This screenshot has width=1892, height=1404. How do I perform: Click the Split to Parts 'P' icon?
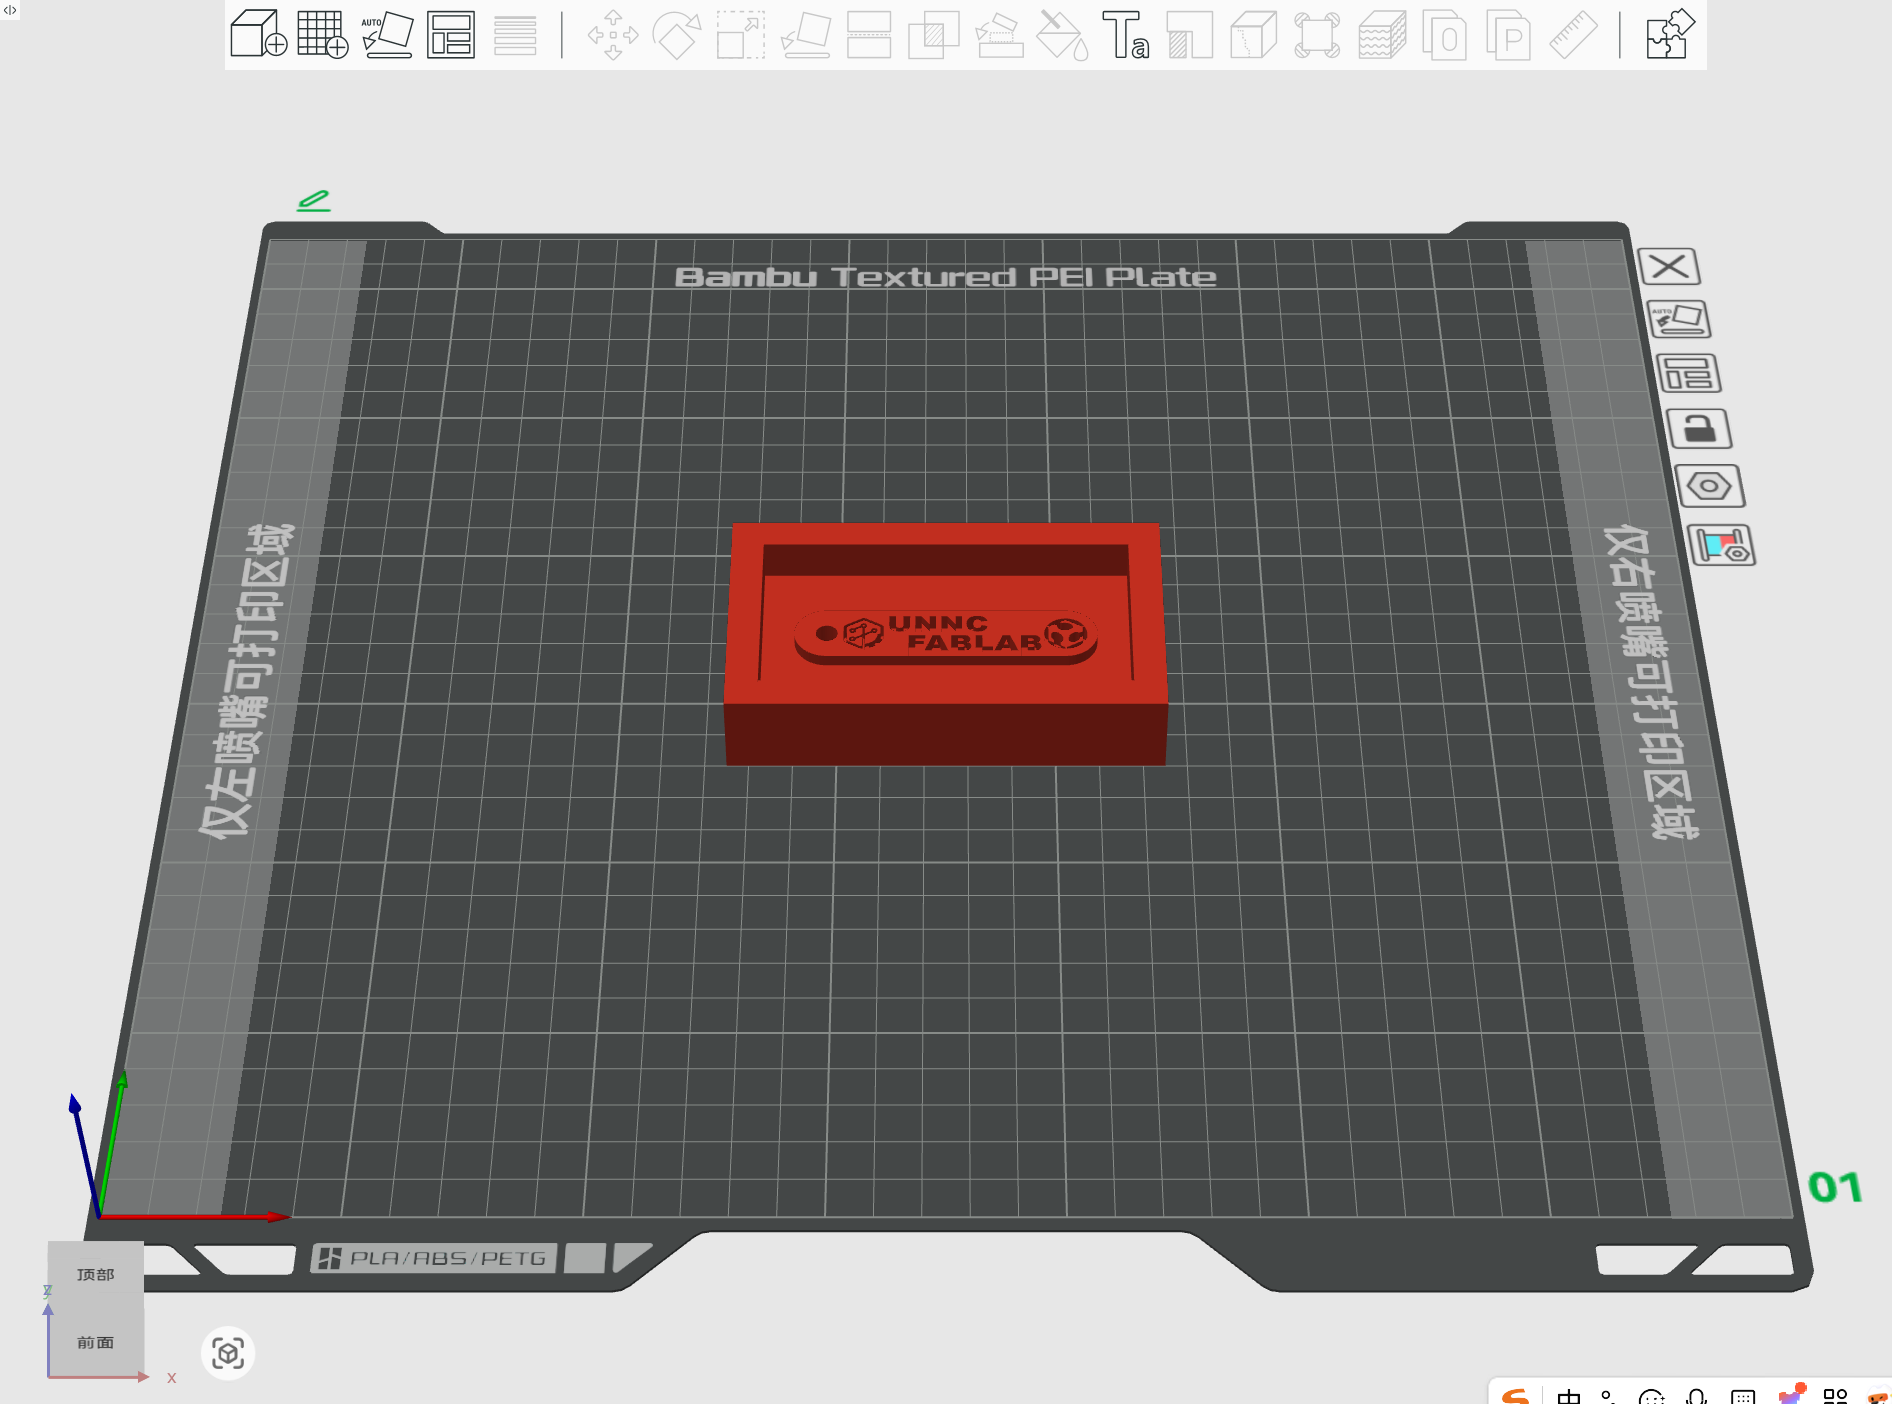click(1509, 35)
